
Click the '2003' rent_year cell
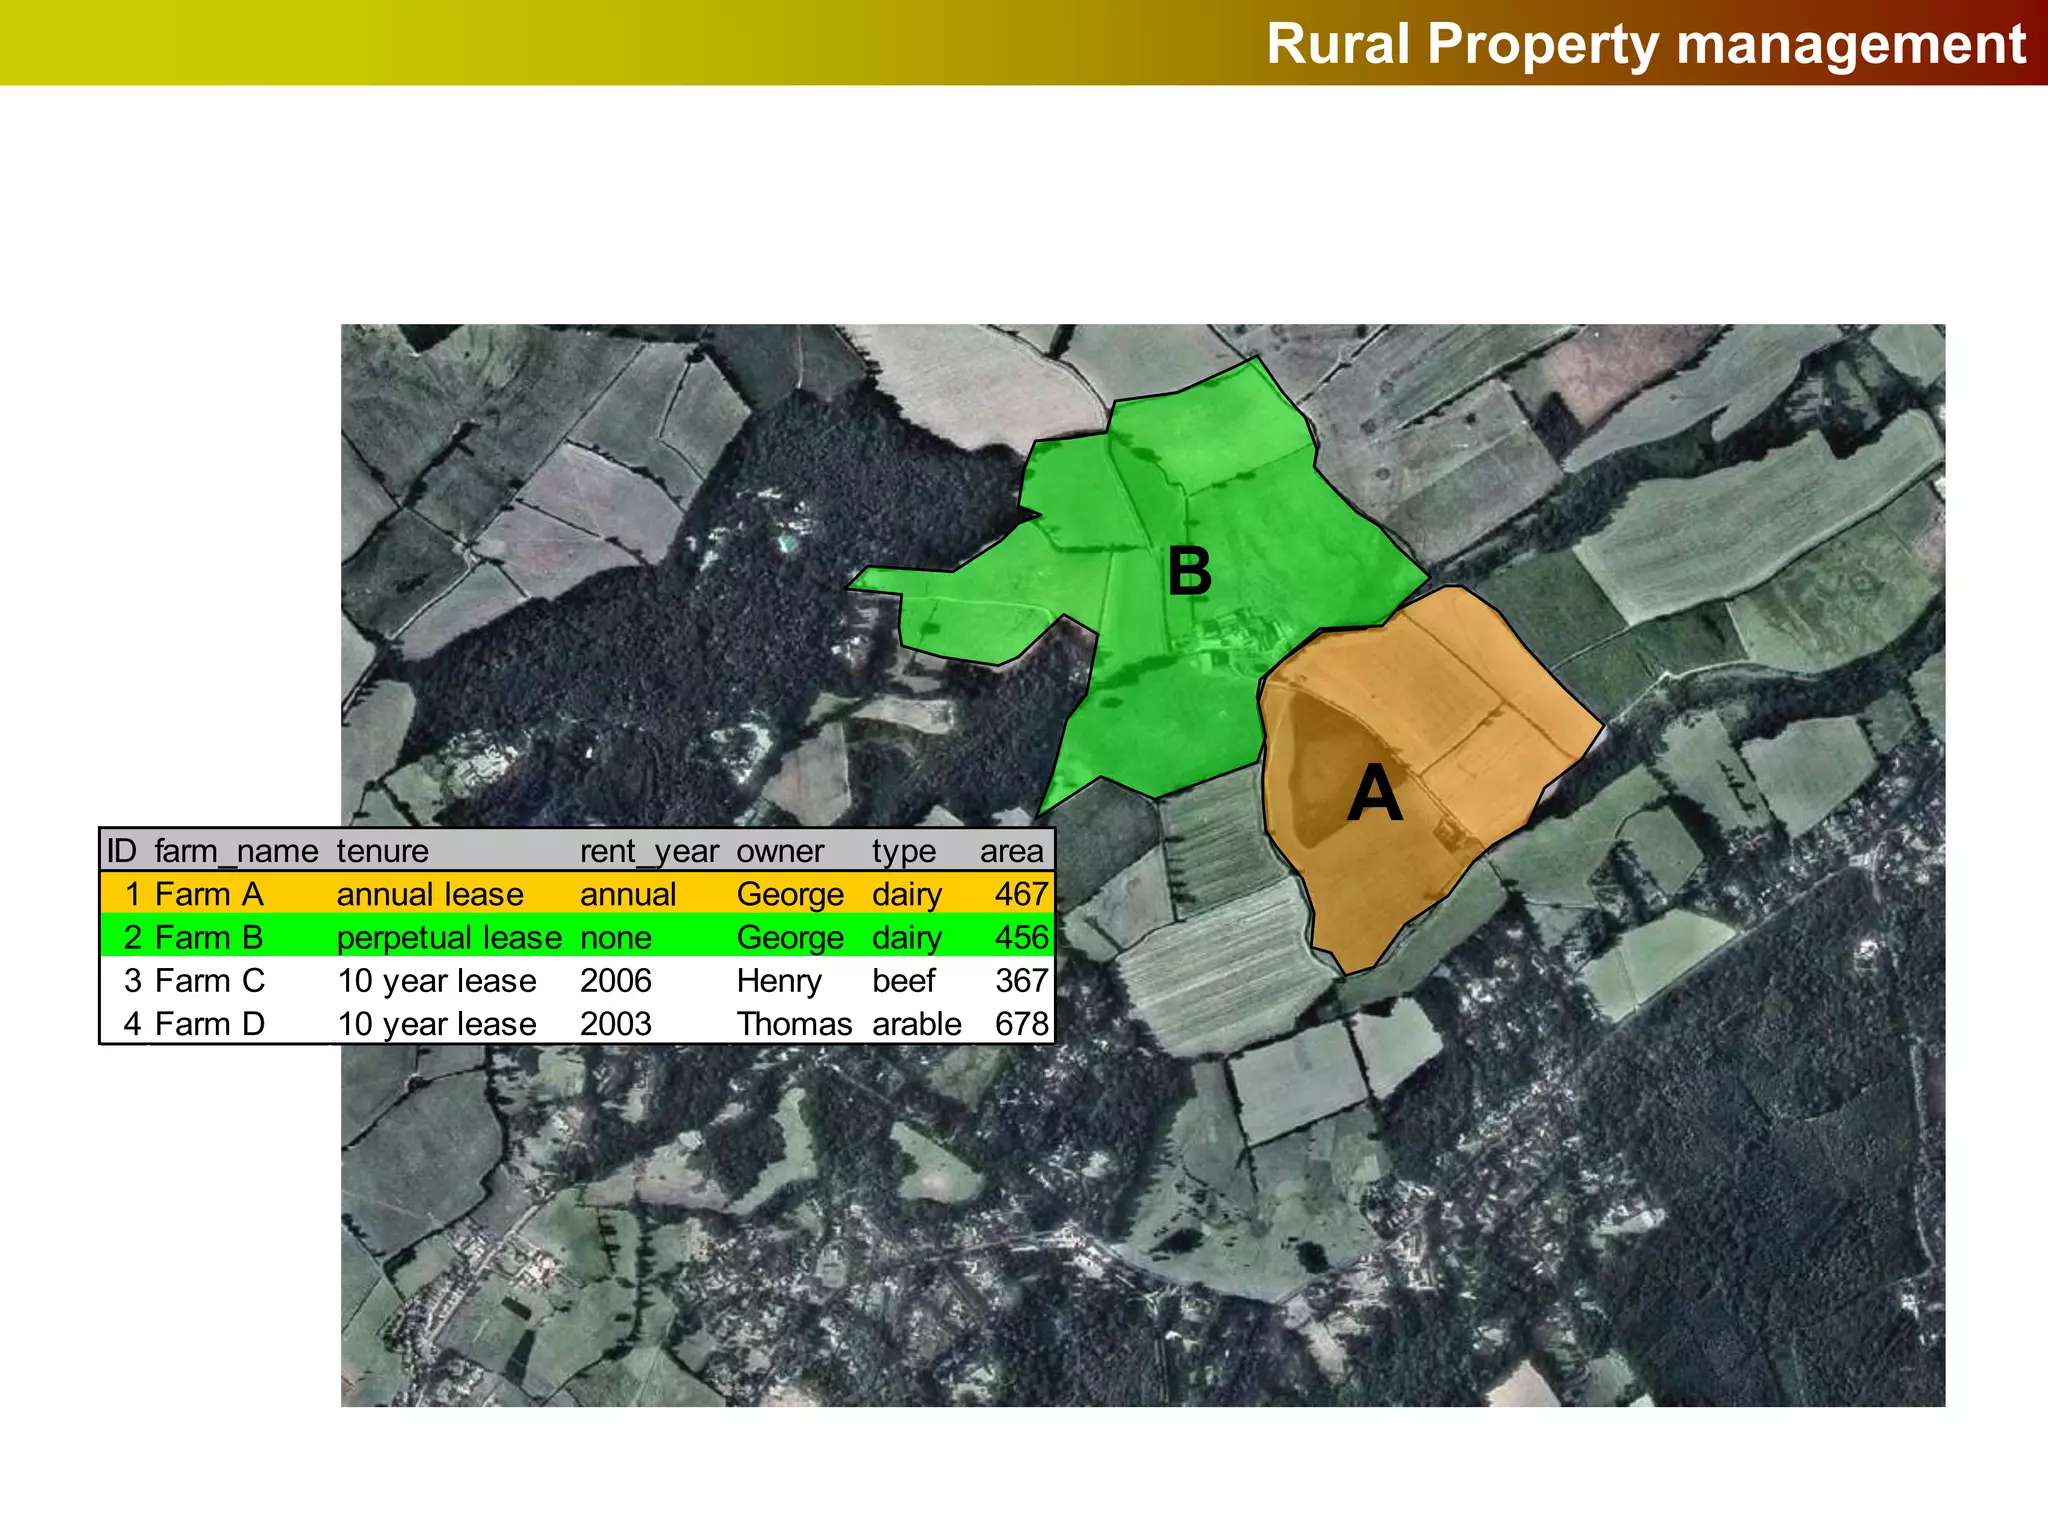coord(616,1024)
